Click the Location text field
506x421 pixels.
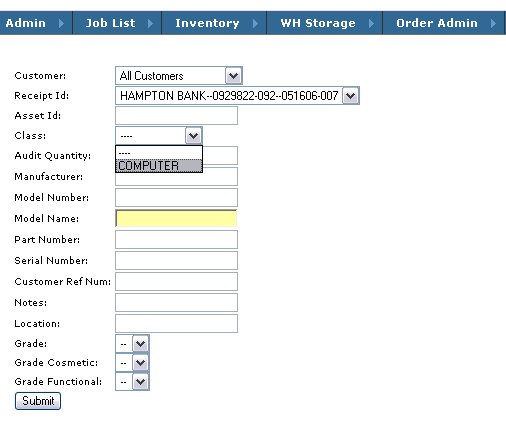coord(176,323)
